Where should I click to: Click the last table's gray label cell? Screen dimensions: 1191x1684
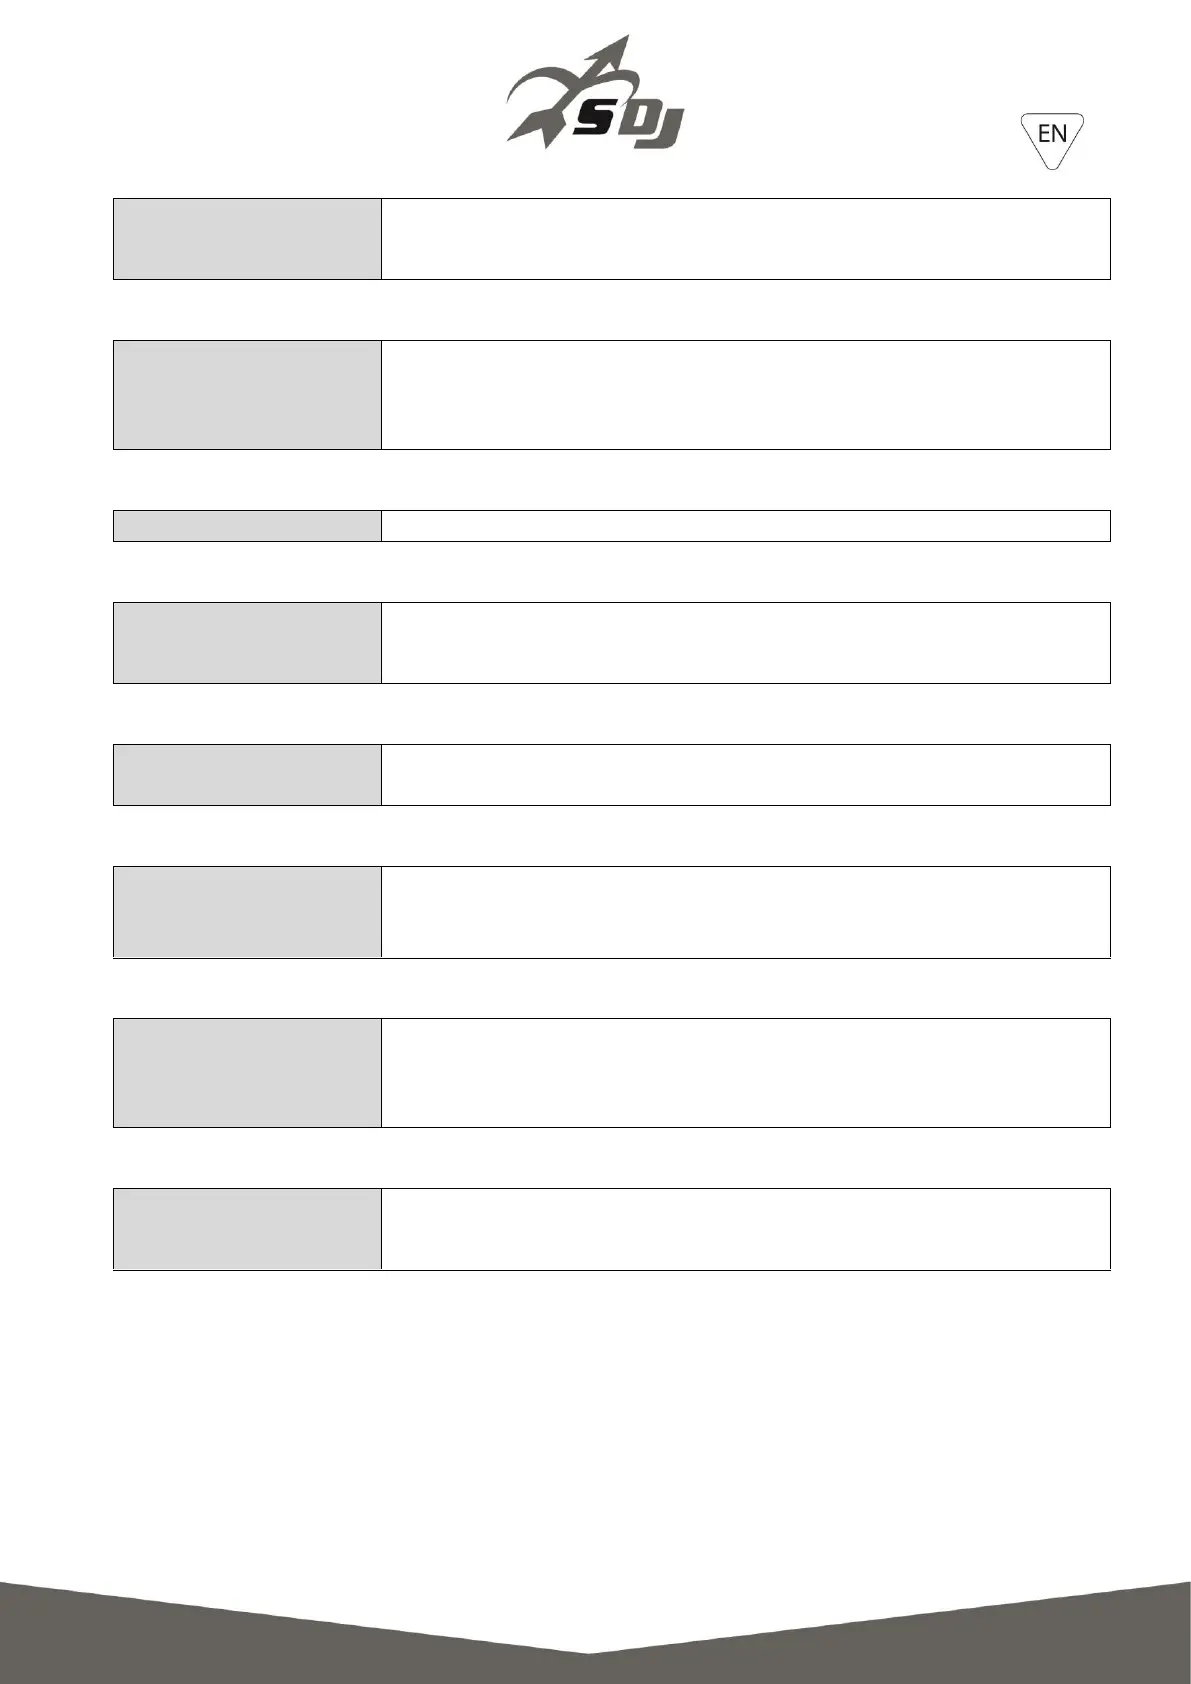tap(247, 1229)
